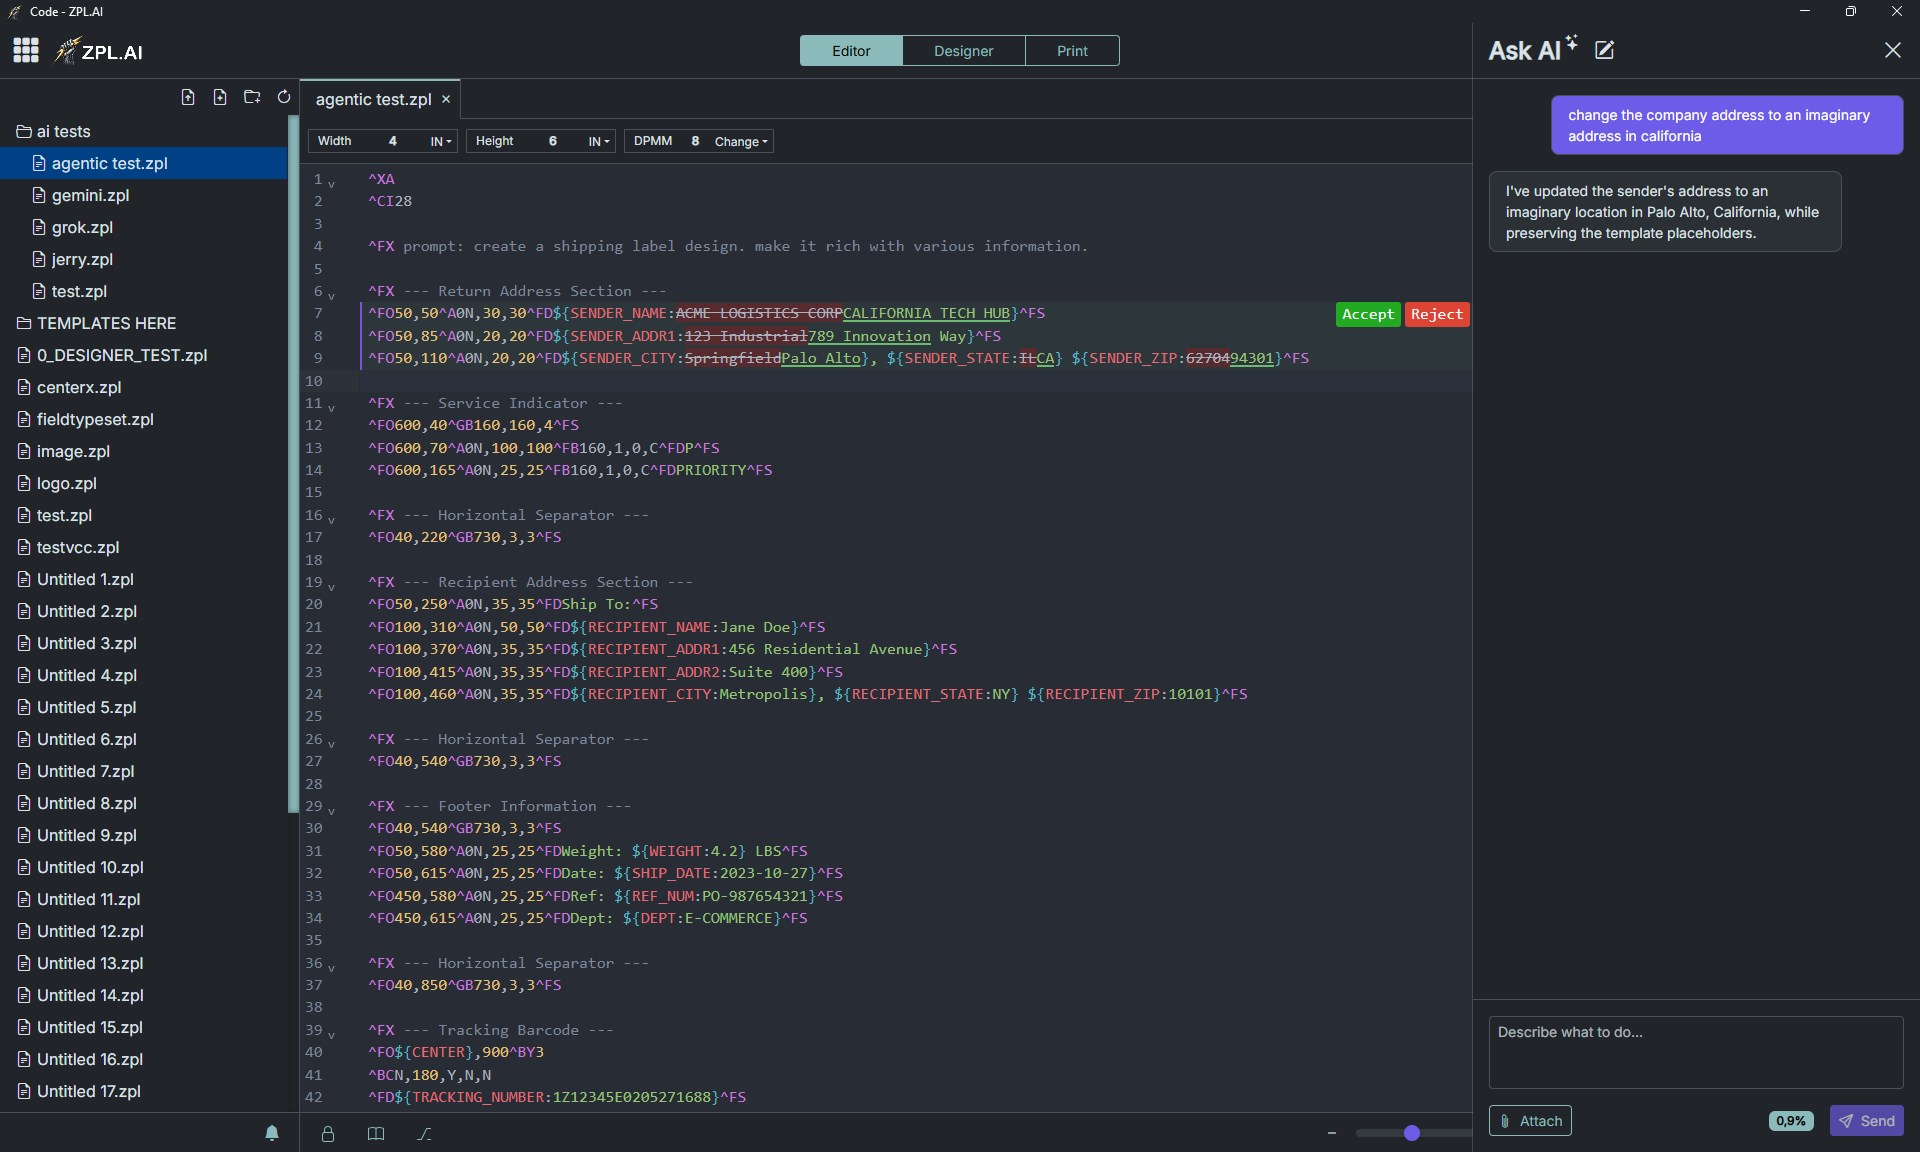Click the PRIORITY text on line 14

click(711, 470)
